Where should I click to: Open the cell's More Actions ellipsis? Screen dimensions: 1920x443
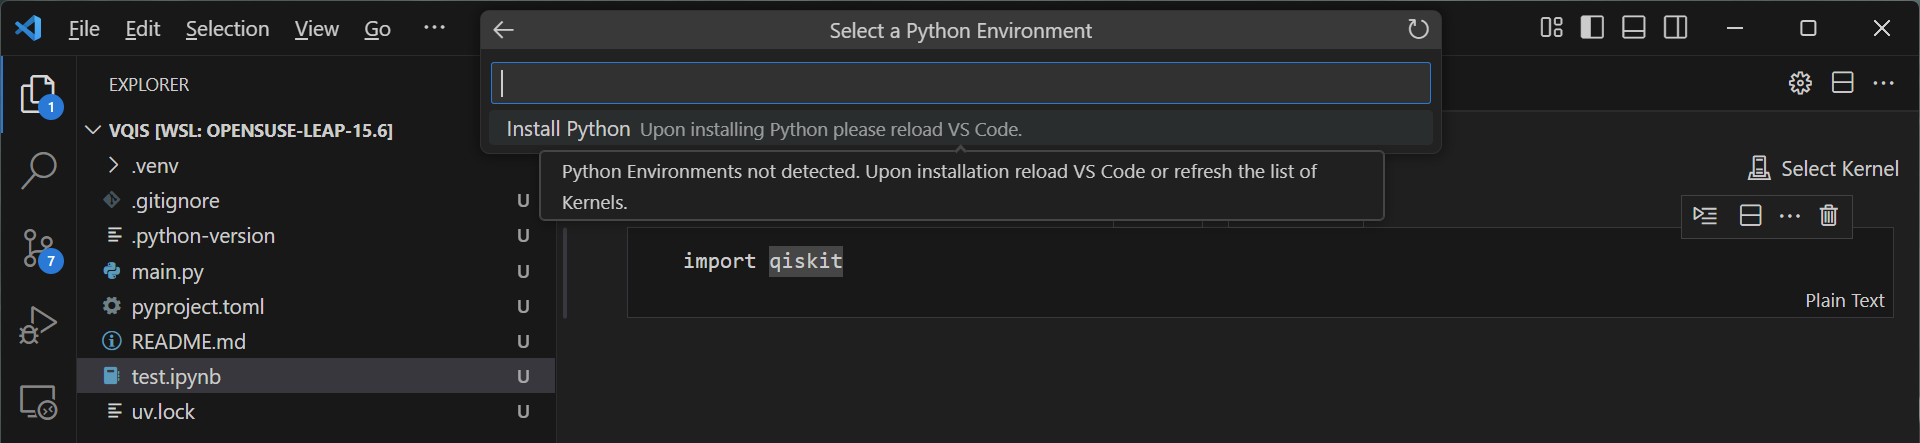click(x=1789, y=216)
